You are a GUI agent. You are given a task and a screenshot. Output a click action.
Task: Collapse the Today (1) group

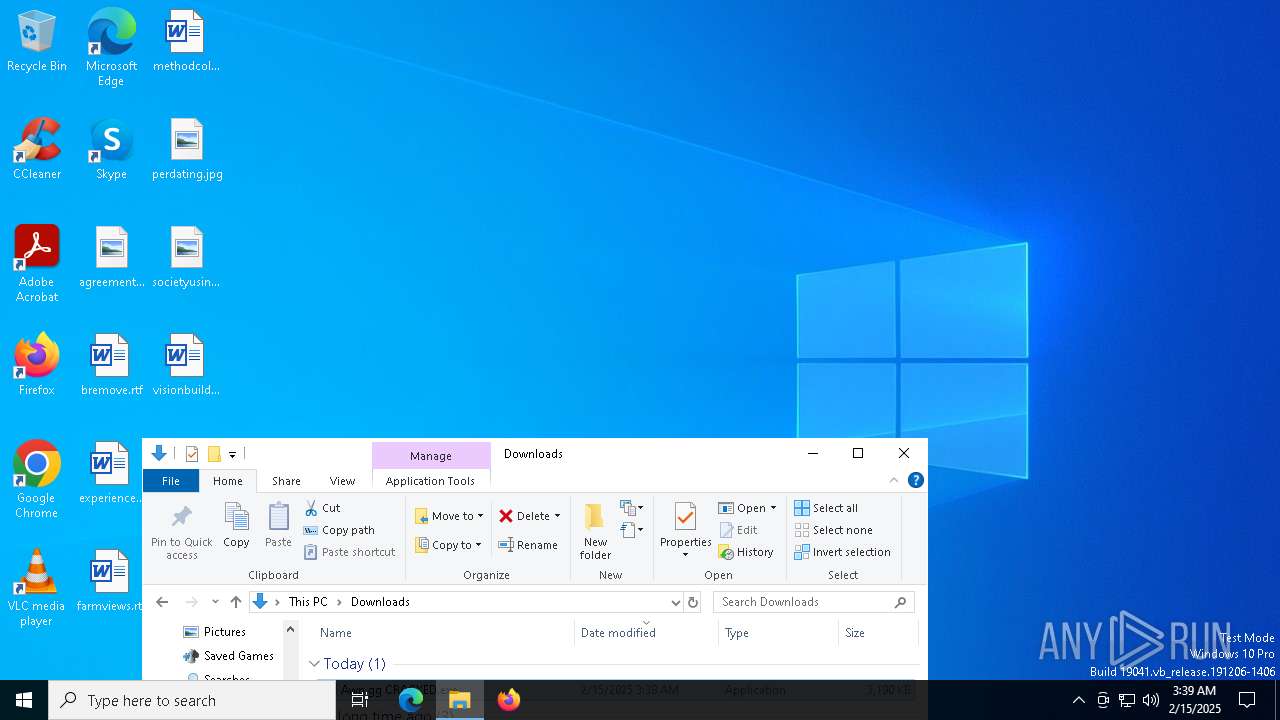(314, 664)
